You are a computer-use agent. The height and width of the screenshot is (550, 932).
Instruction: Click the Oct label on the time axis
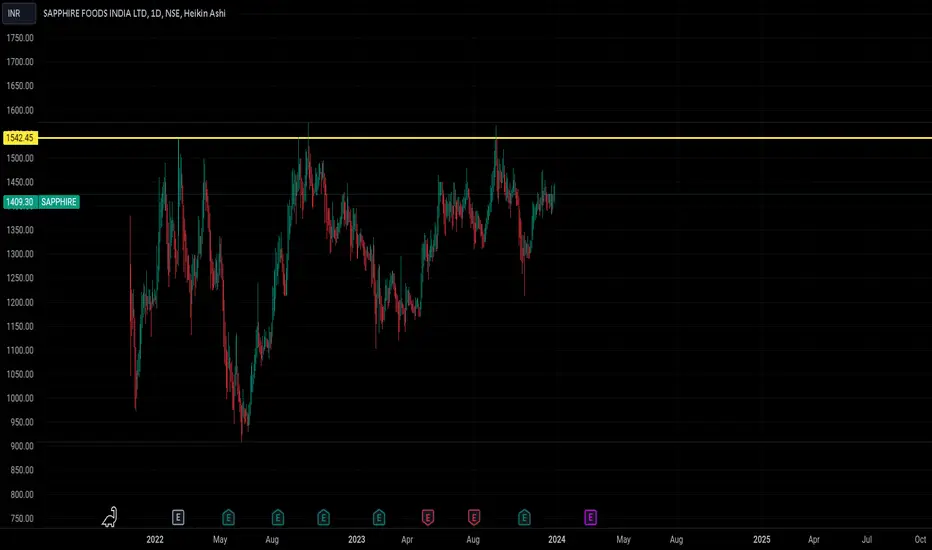point(920,539)
